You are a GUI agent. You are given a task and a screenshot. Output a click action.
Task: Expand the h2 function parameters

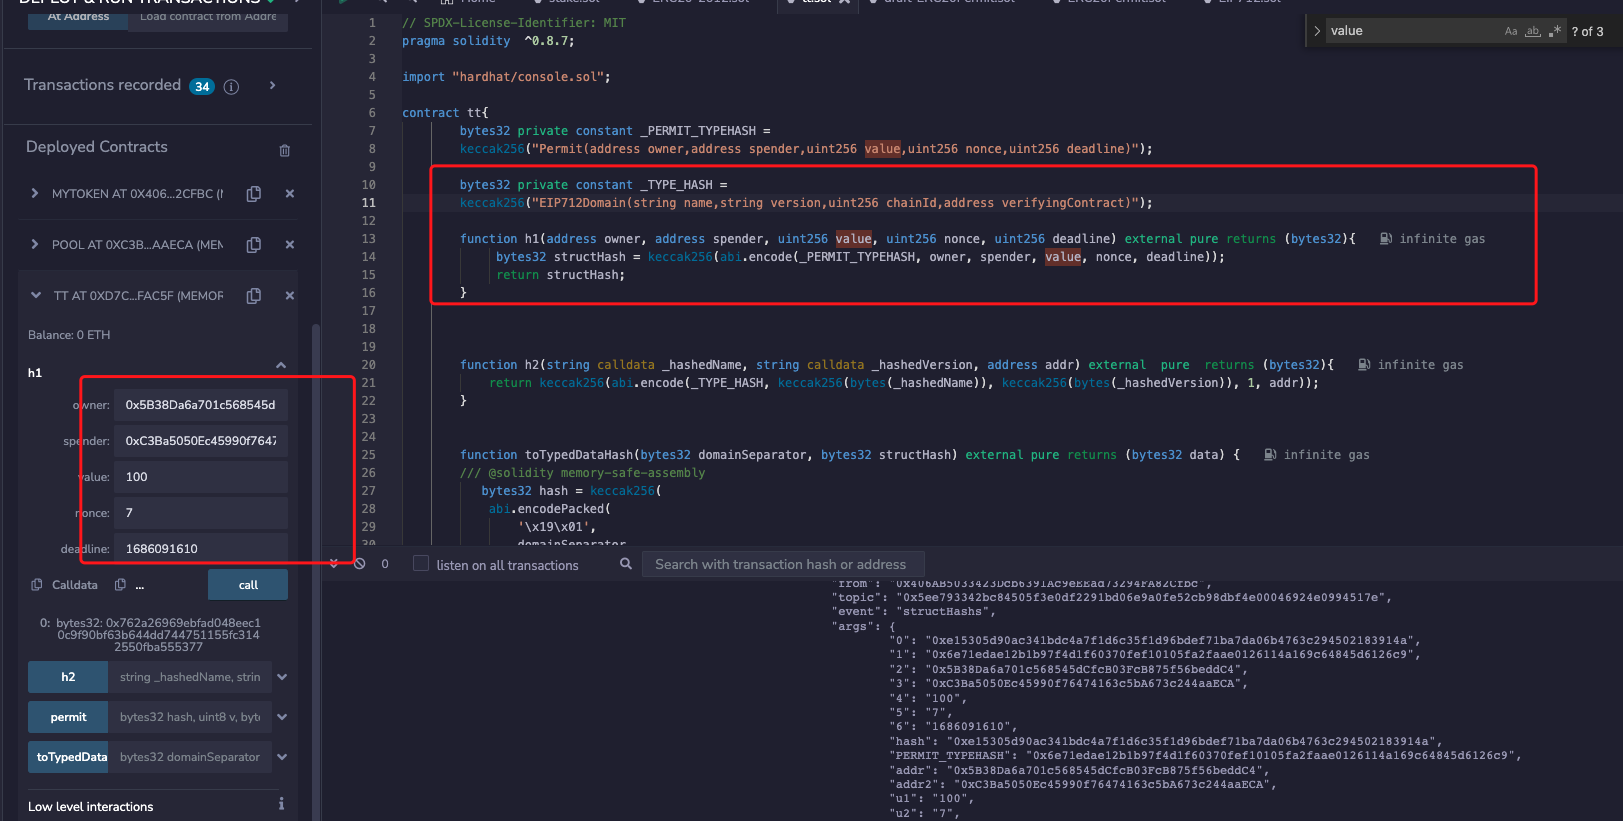282,677
